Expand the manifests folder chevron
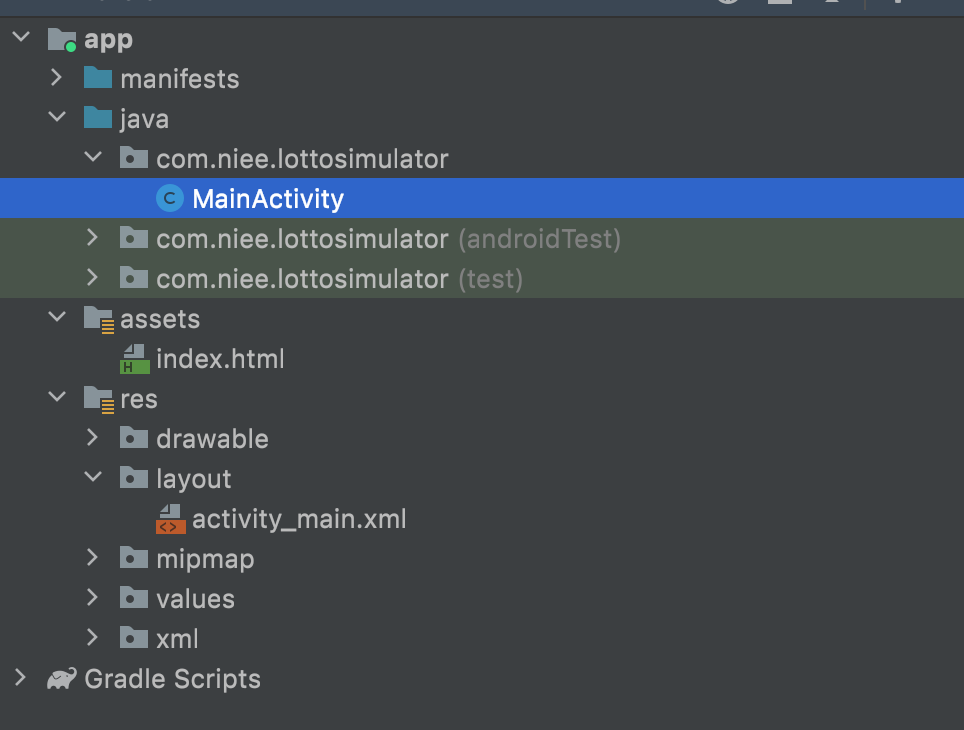964x730 pixels. tap(57, 77)
